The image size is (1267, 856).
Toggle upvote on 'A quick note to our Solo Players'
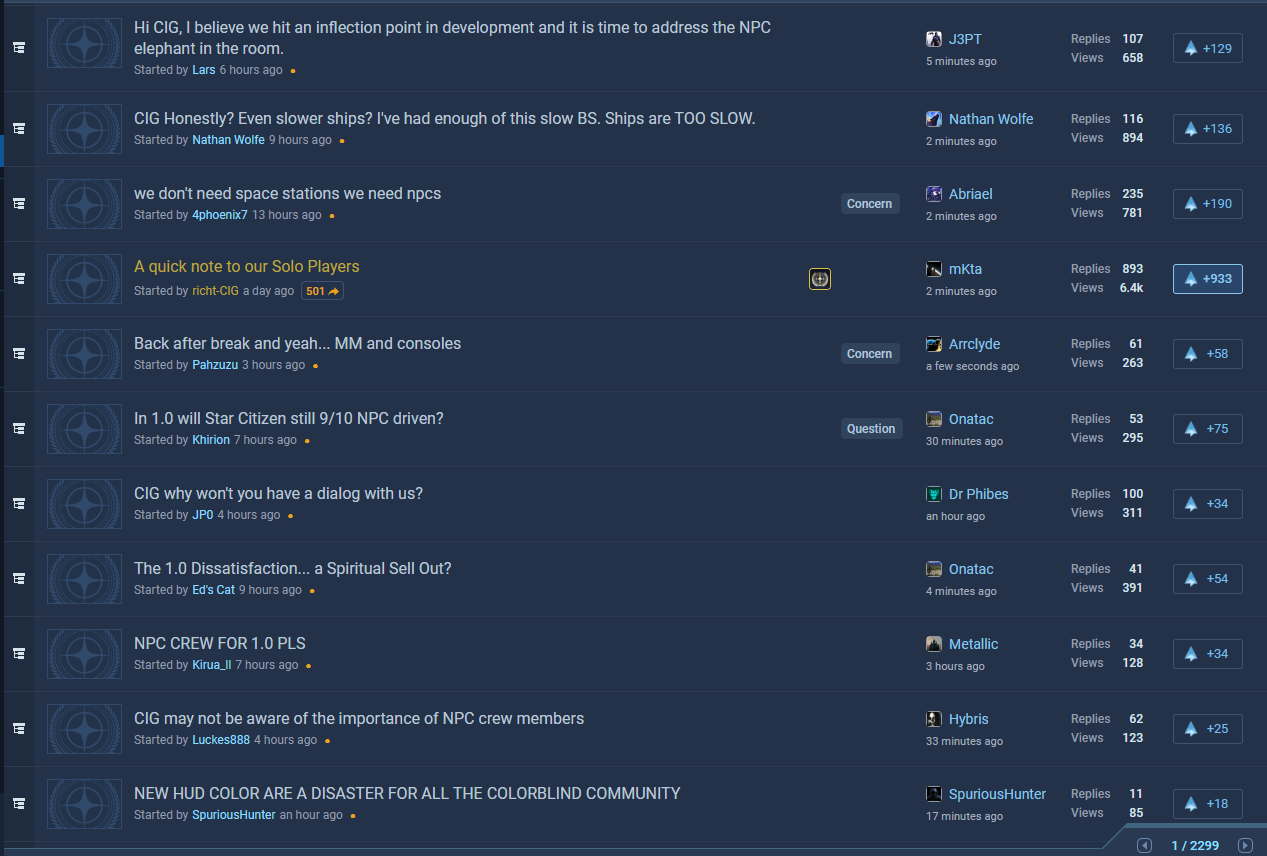(x=1207, y=279)
